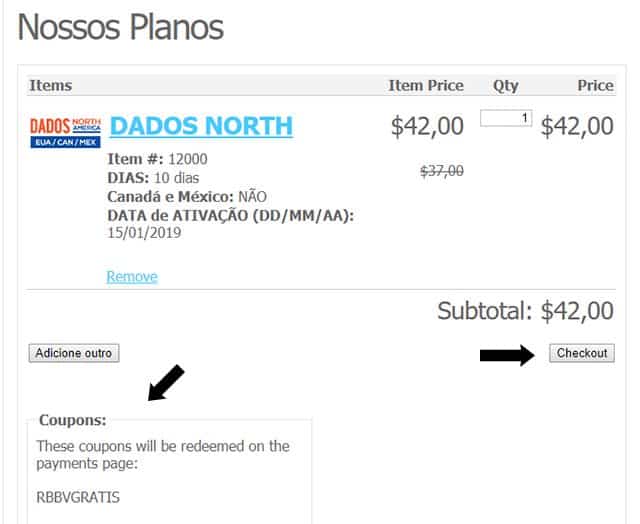Click the crossed-out $37,00 price

[442, 171]
